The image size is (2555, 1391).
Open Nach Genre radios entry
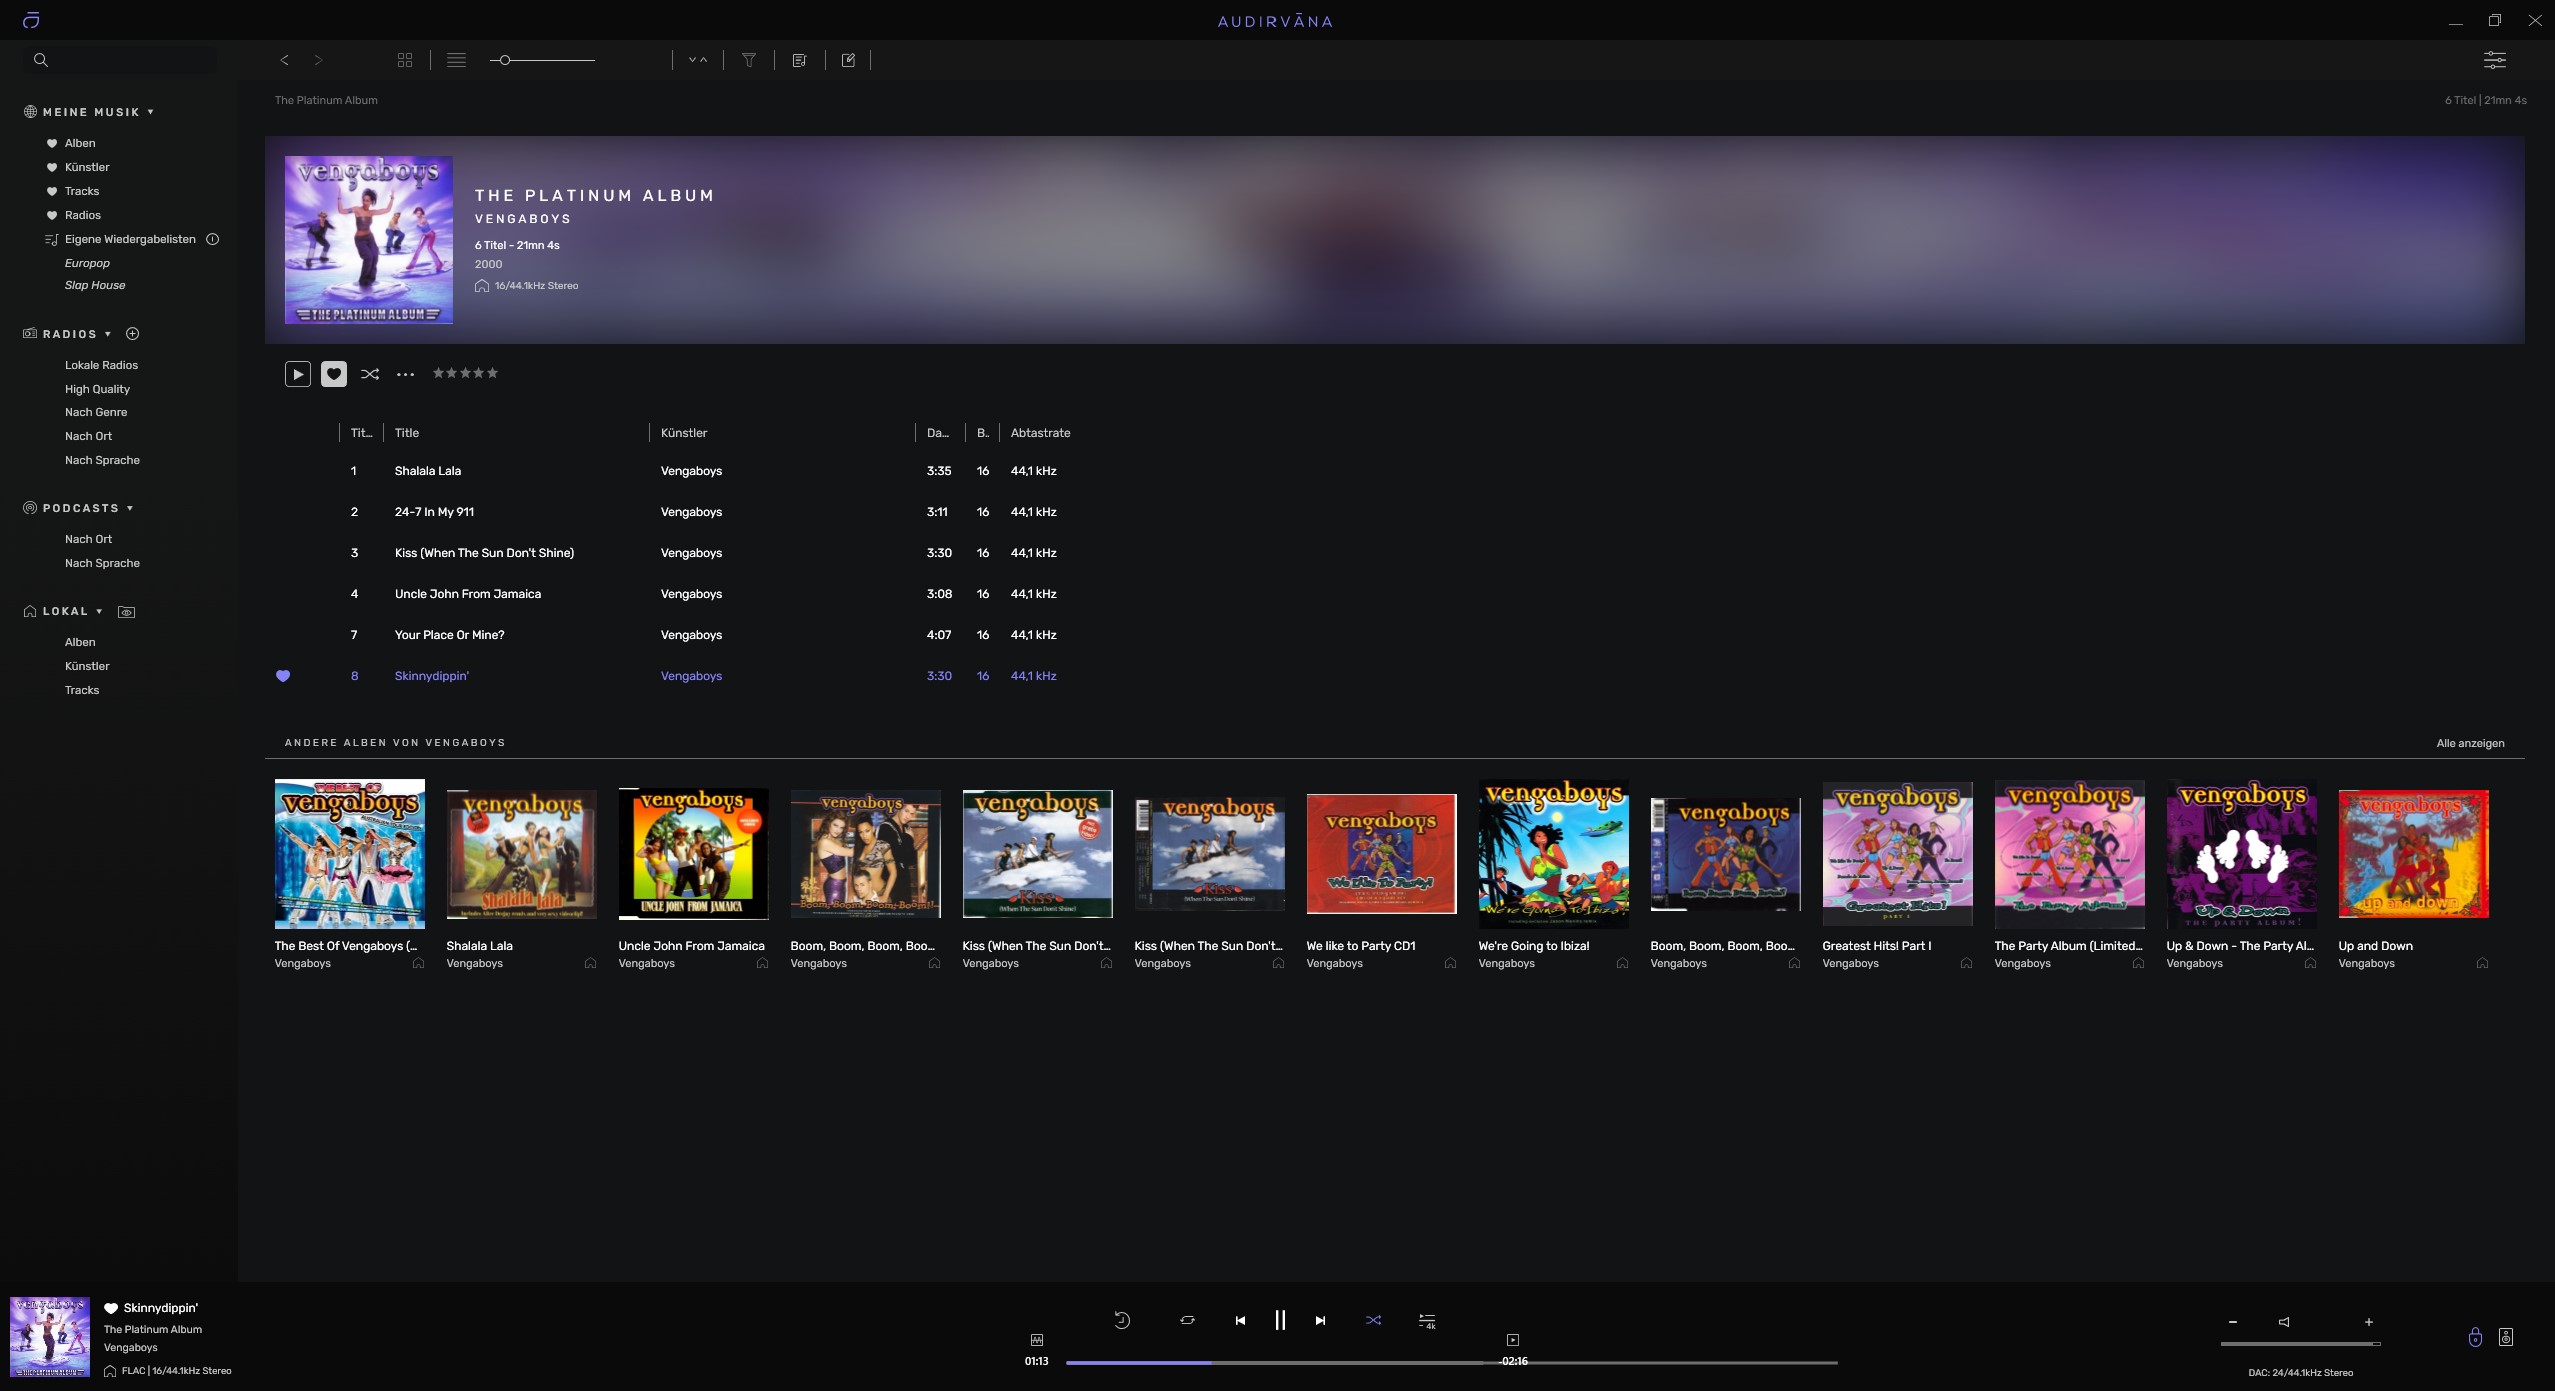click(x=96, y=412)
